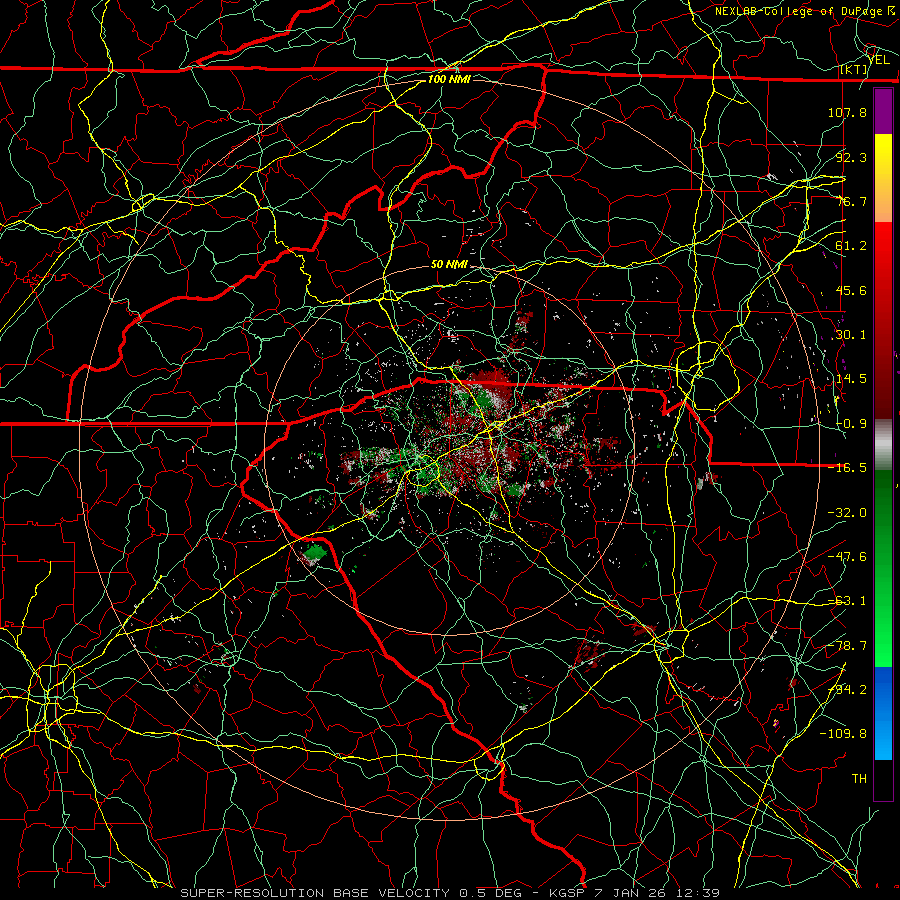Click the -0.9 legend value
900x900 pixels.
tap(851, 424)
